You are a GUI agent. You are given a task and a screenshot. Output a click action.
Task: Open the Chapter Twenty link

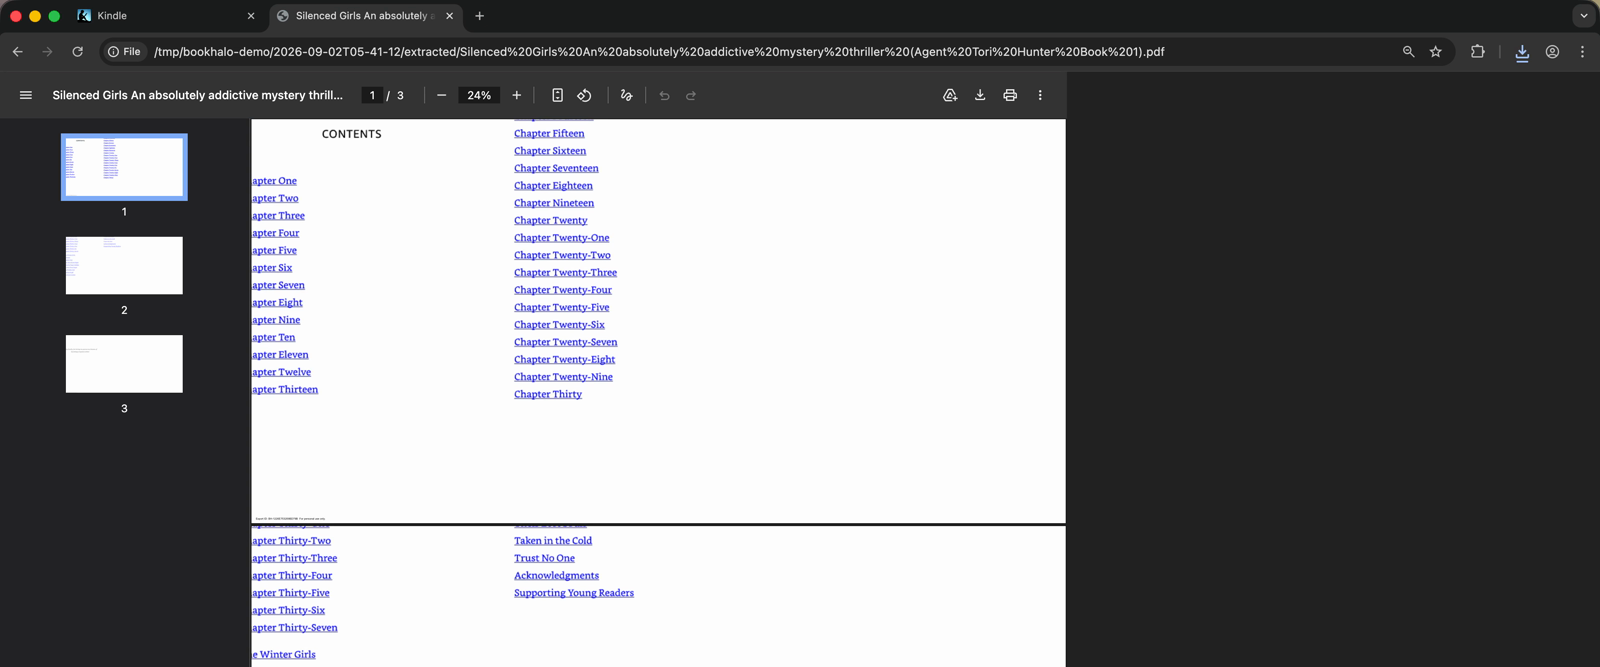[x=551, y=220]
